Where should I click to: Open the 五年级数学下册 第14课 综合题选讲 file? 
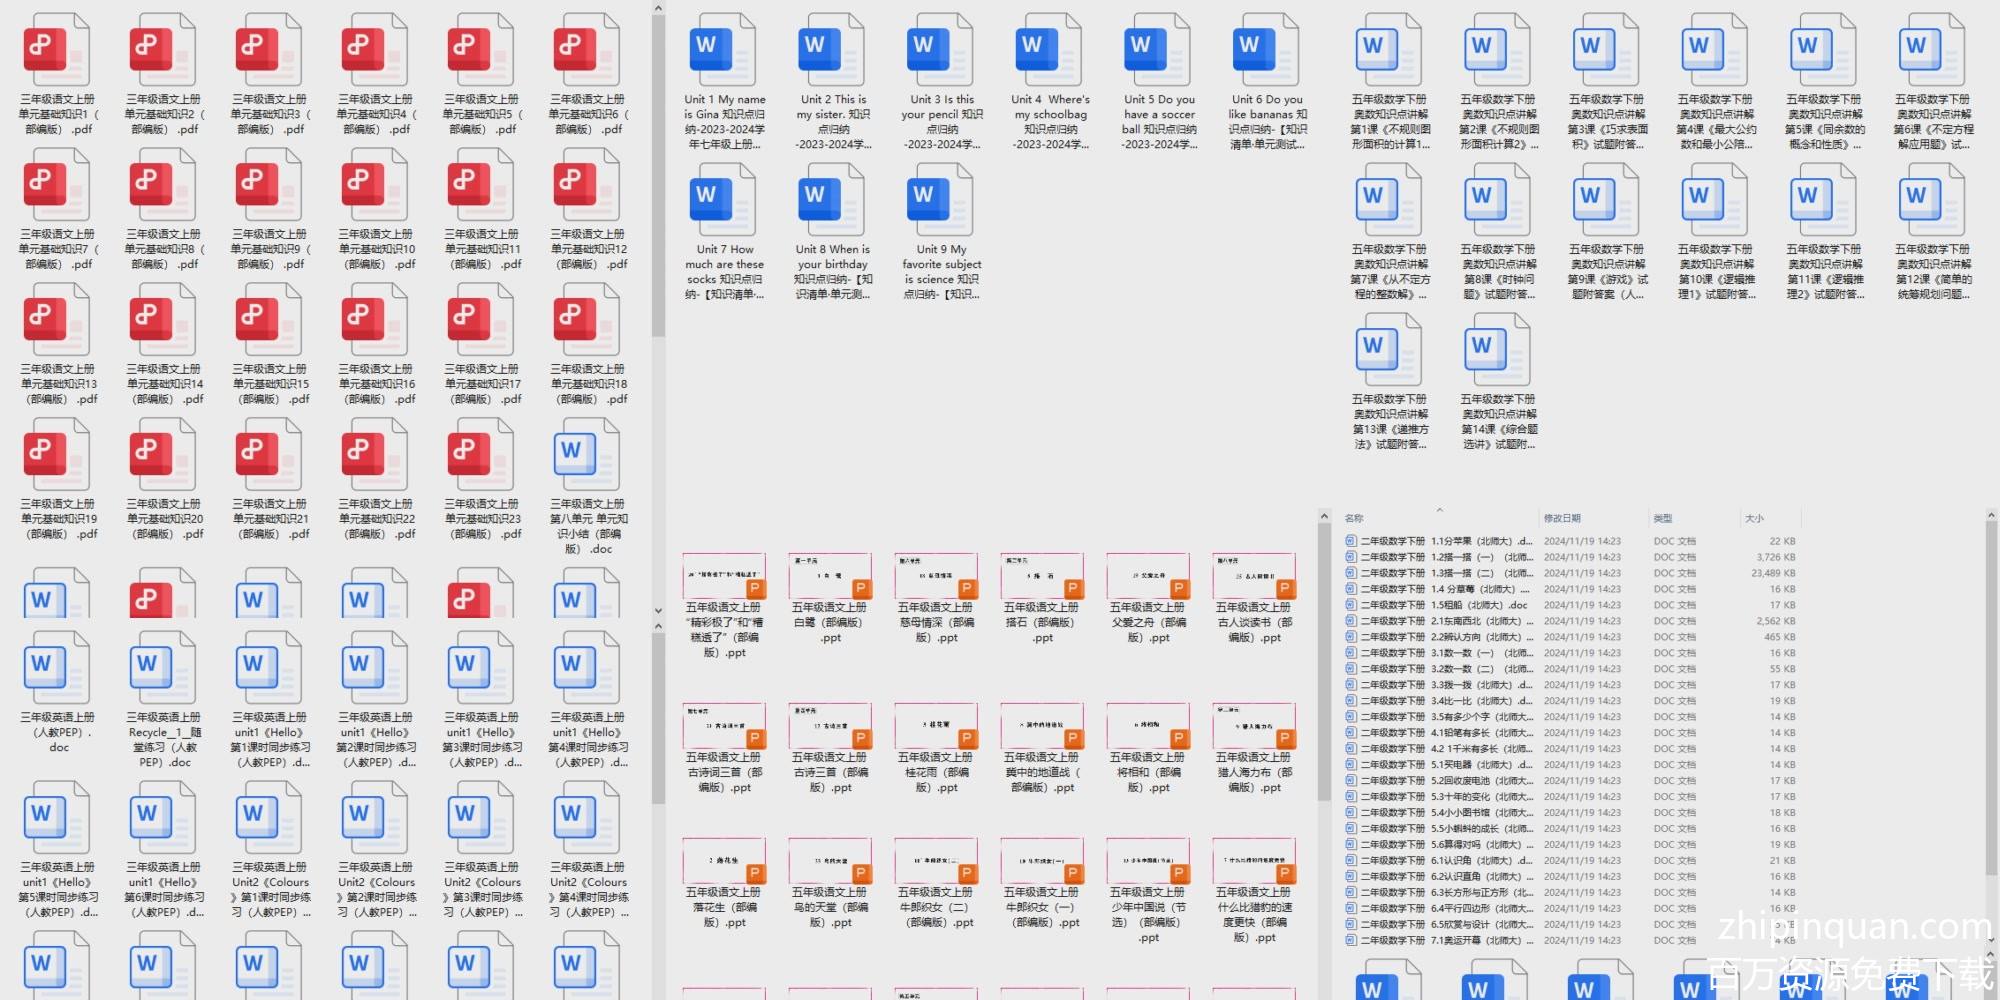pos(1497,352)
